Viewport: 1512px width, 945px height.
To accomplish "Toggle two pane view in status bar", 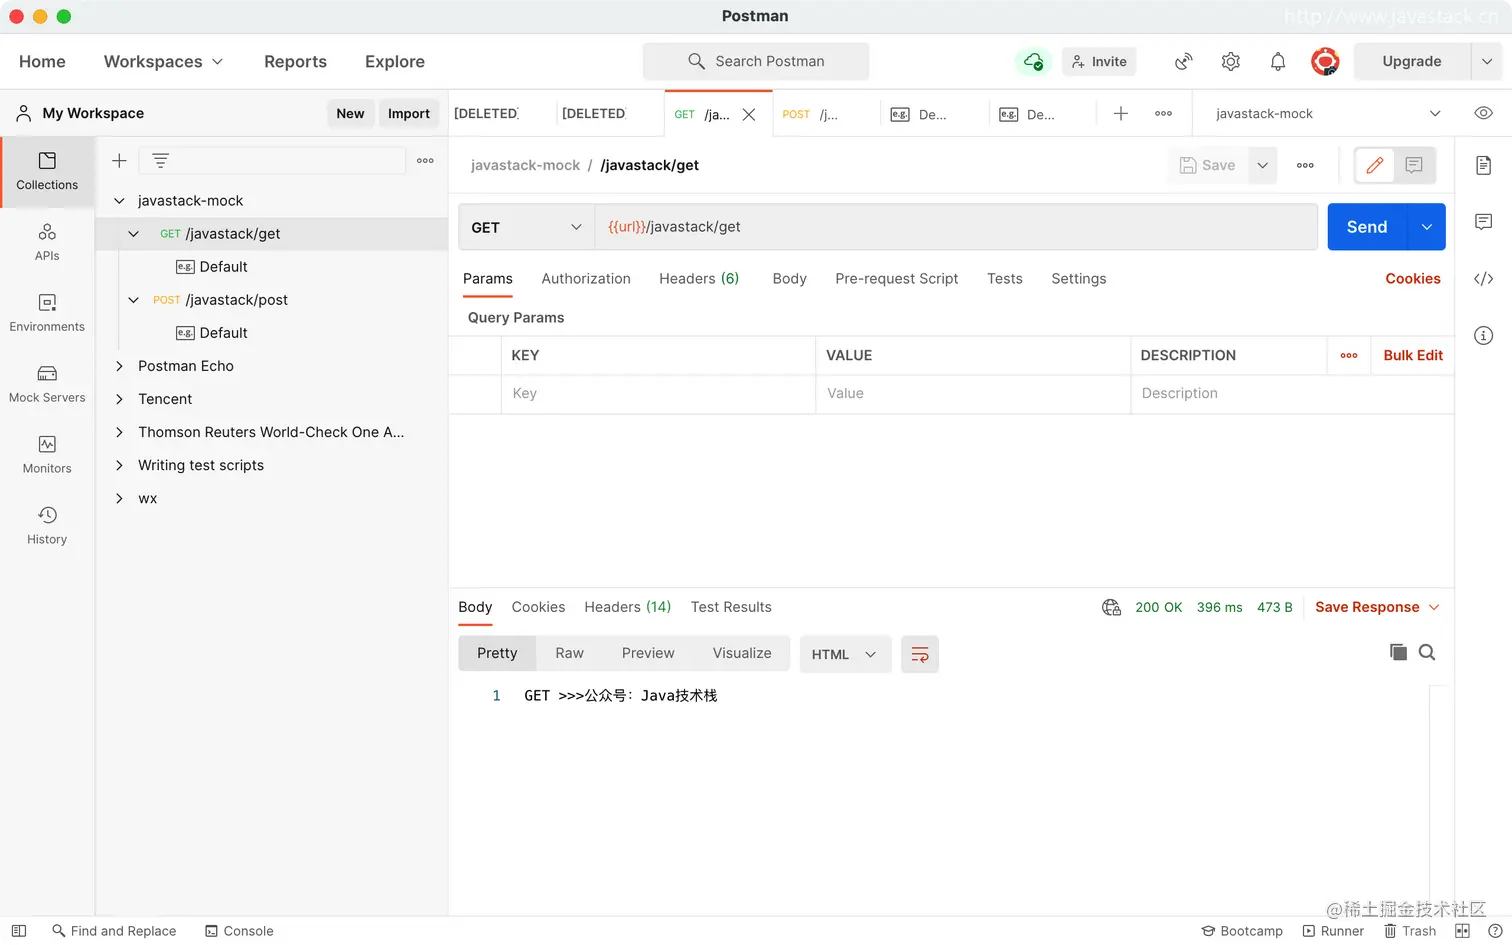I will click(x=1462, y=931).
